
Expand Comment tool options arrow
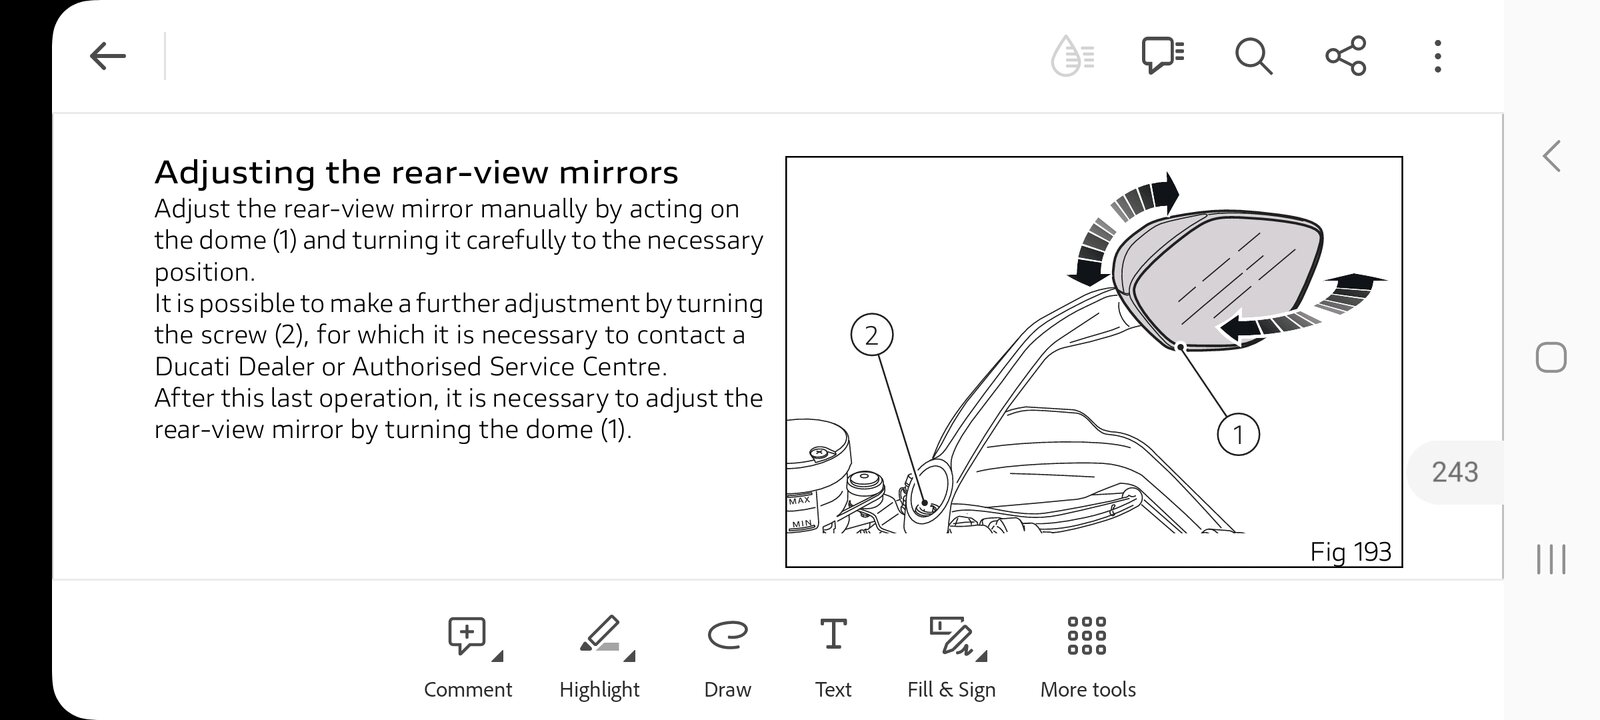coord(498,656)
